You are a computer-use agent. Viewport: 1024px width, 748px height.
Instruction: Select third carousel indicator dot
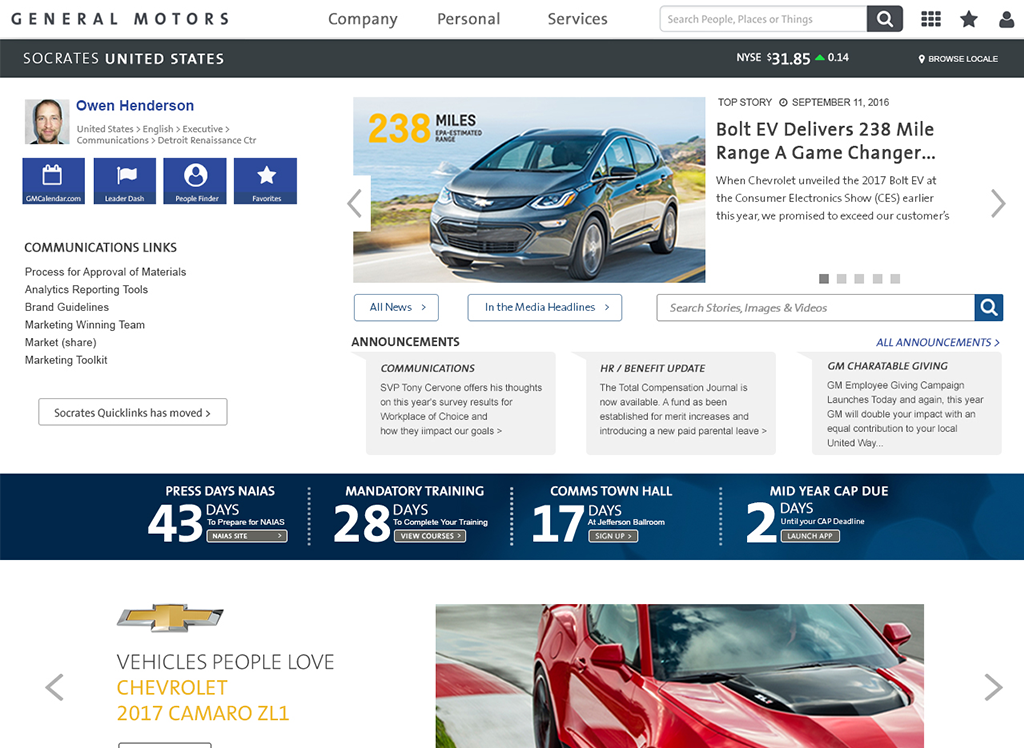pos(859,279)
